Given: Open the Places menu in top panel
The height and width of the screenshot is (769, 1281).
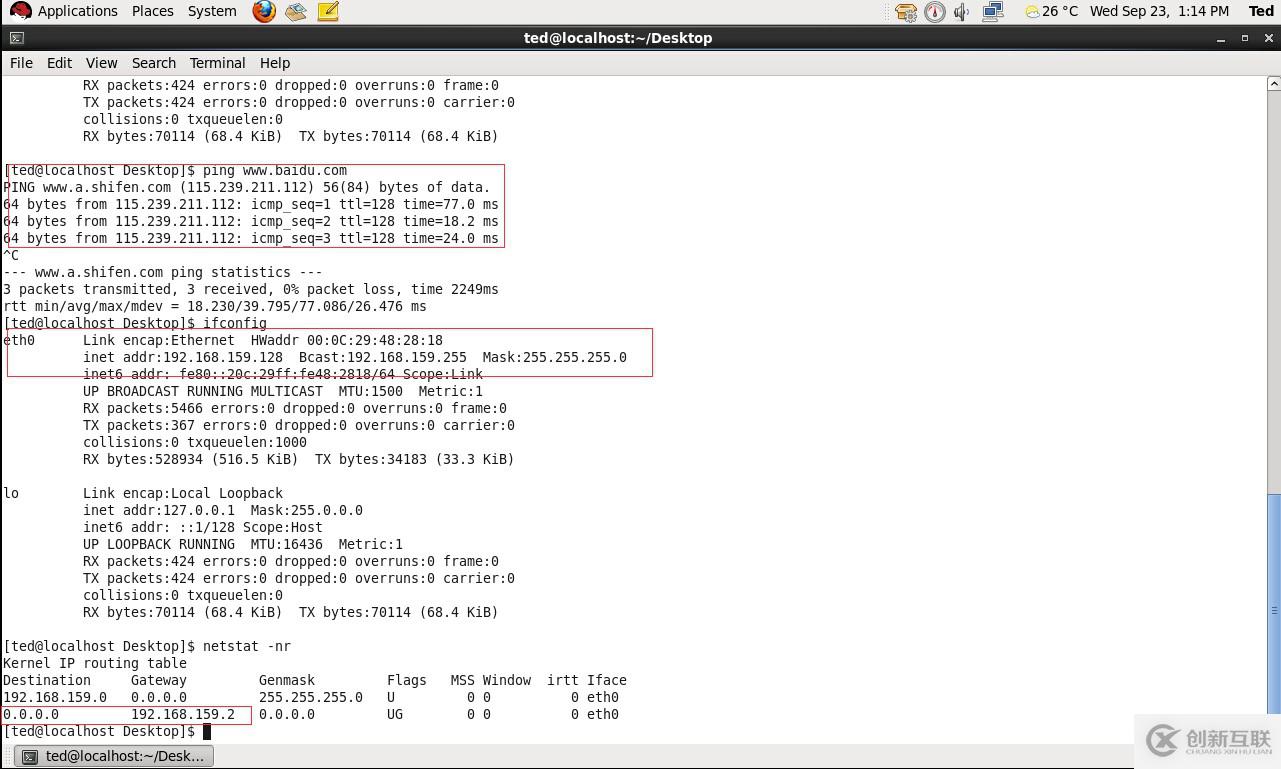Looking at the screenshot, I should tap(153, 11).
